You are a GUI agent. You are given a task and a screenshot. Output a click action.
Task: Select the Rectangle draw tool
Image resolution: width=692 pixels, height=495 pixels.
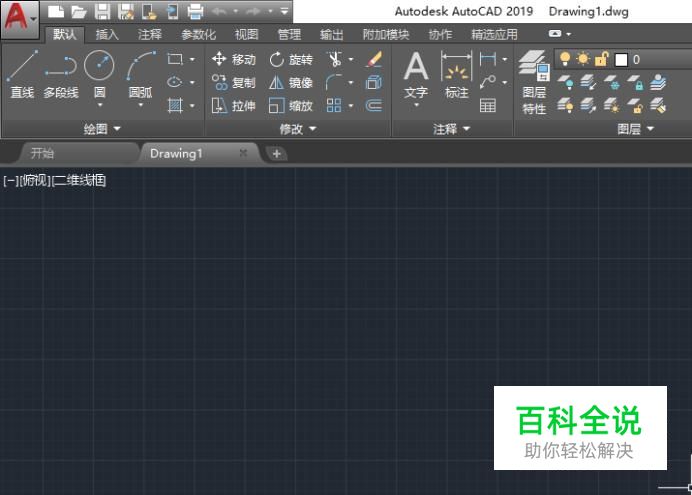click(x=175, y=59)
